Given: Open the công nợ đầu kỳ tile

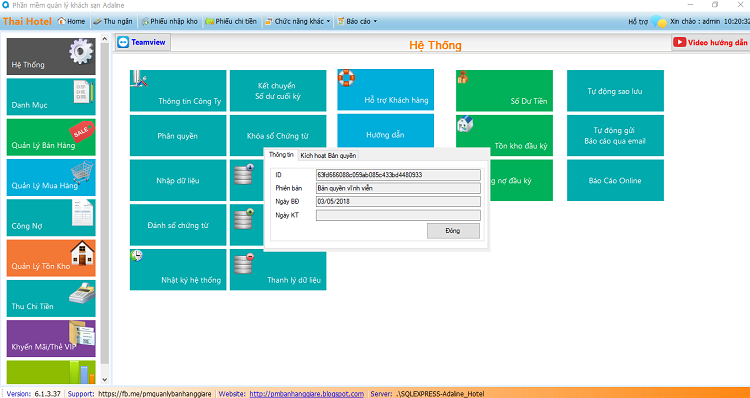Looking at the screenshot, I should (520, 180).
